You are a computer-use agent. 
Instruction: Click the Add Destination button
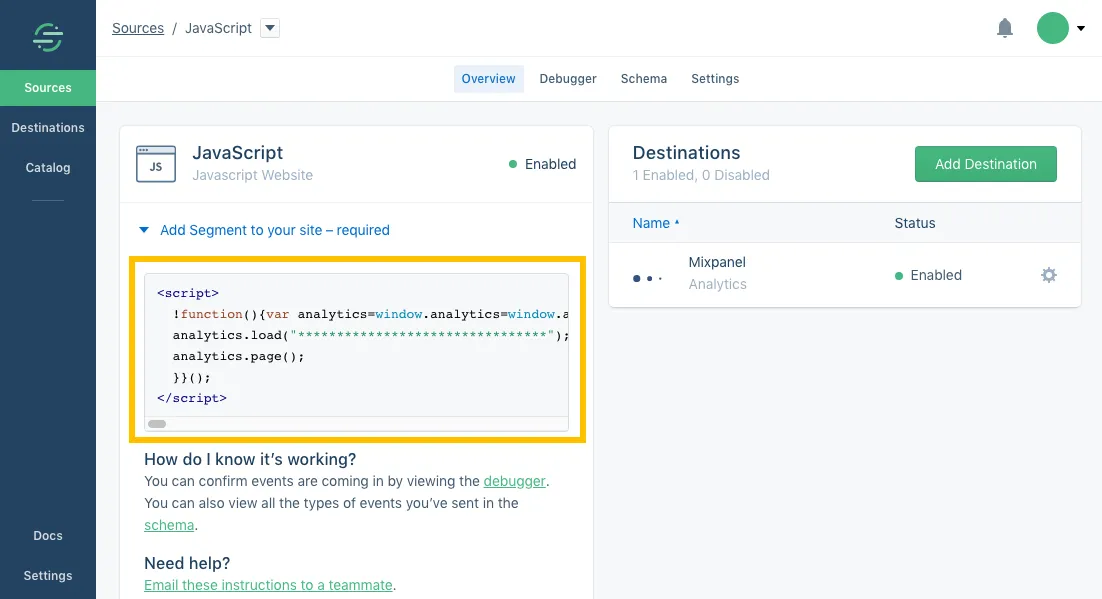coord(985,164)
